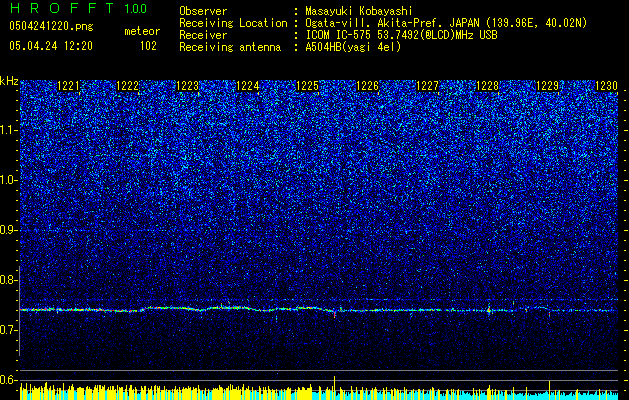Click the 1227 time marker
This screenshot has width=629, height=400.
tap(428, 86)
